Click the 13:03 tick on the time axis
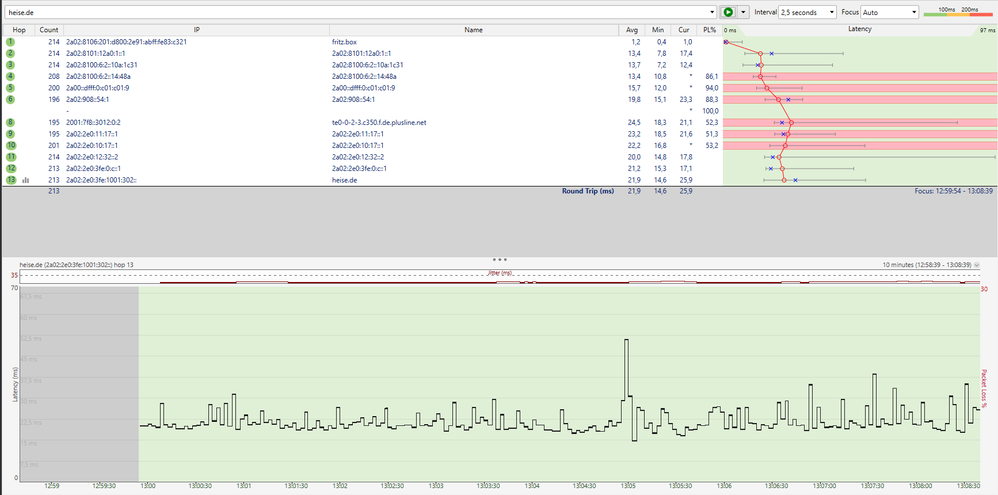Screen dimensions: 998x495 (435, 486)
